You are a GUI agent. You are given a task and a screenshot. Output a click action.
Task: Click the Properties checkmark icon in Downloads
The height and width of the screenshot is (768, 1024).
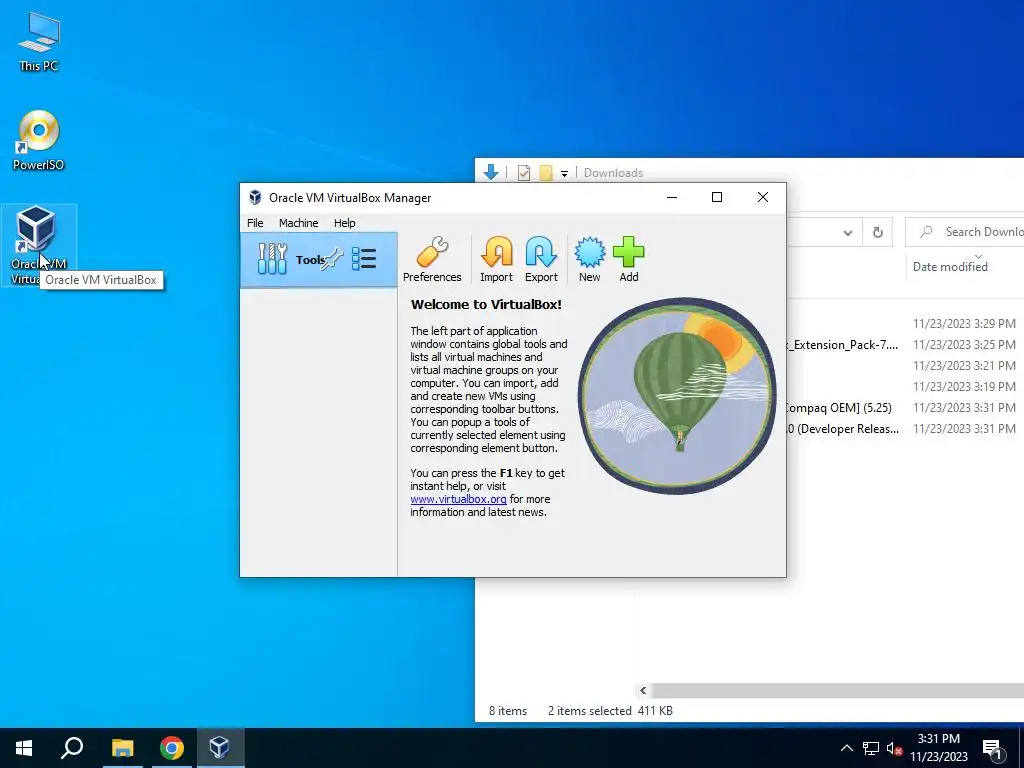523,173
